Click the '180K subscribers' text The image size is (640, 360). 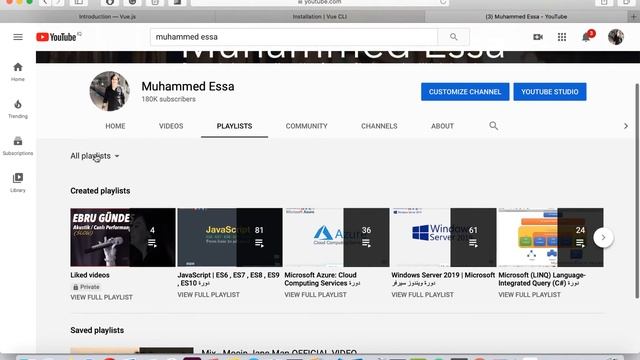(169, 99)
